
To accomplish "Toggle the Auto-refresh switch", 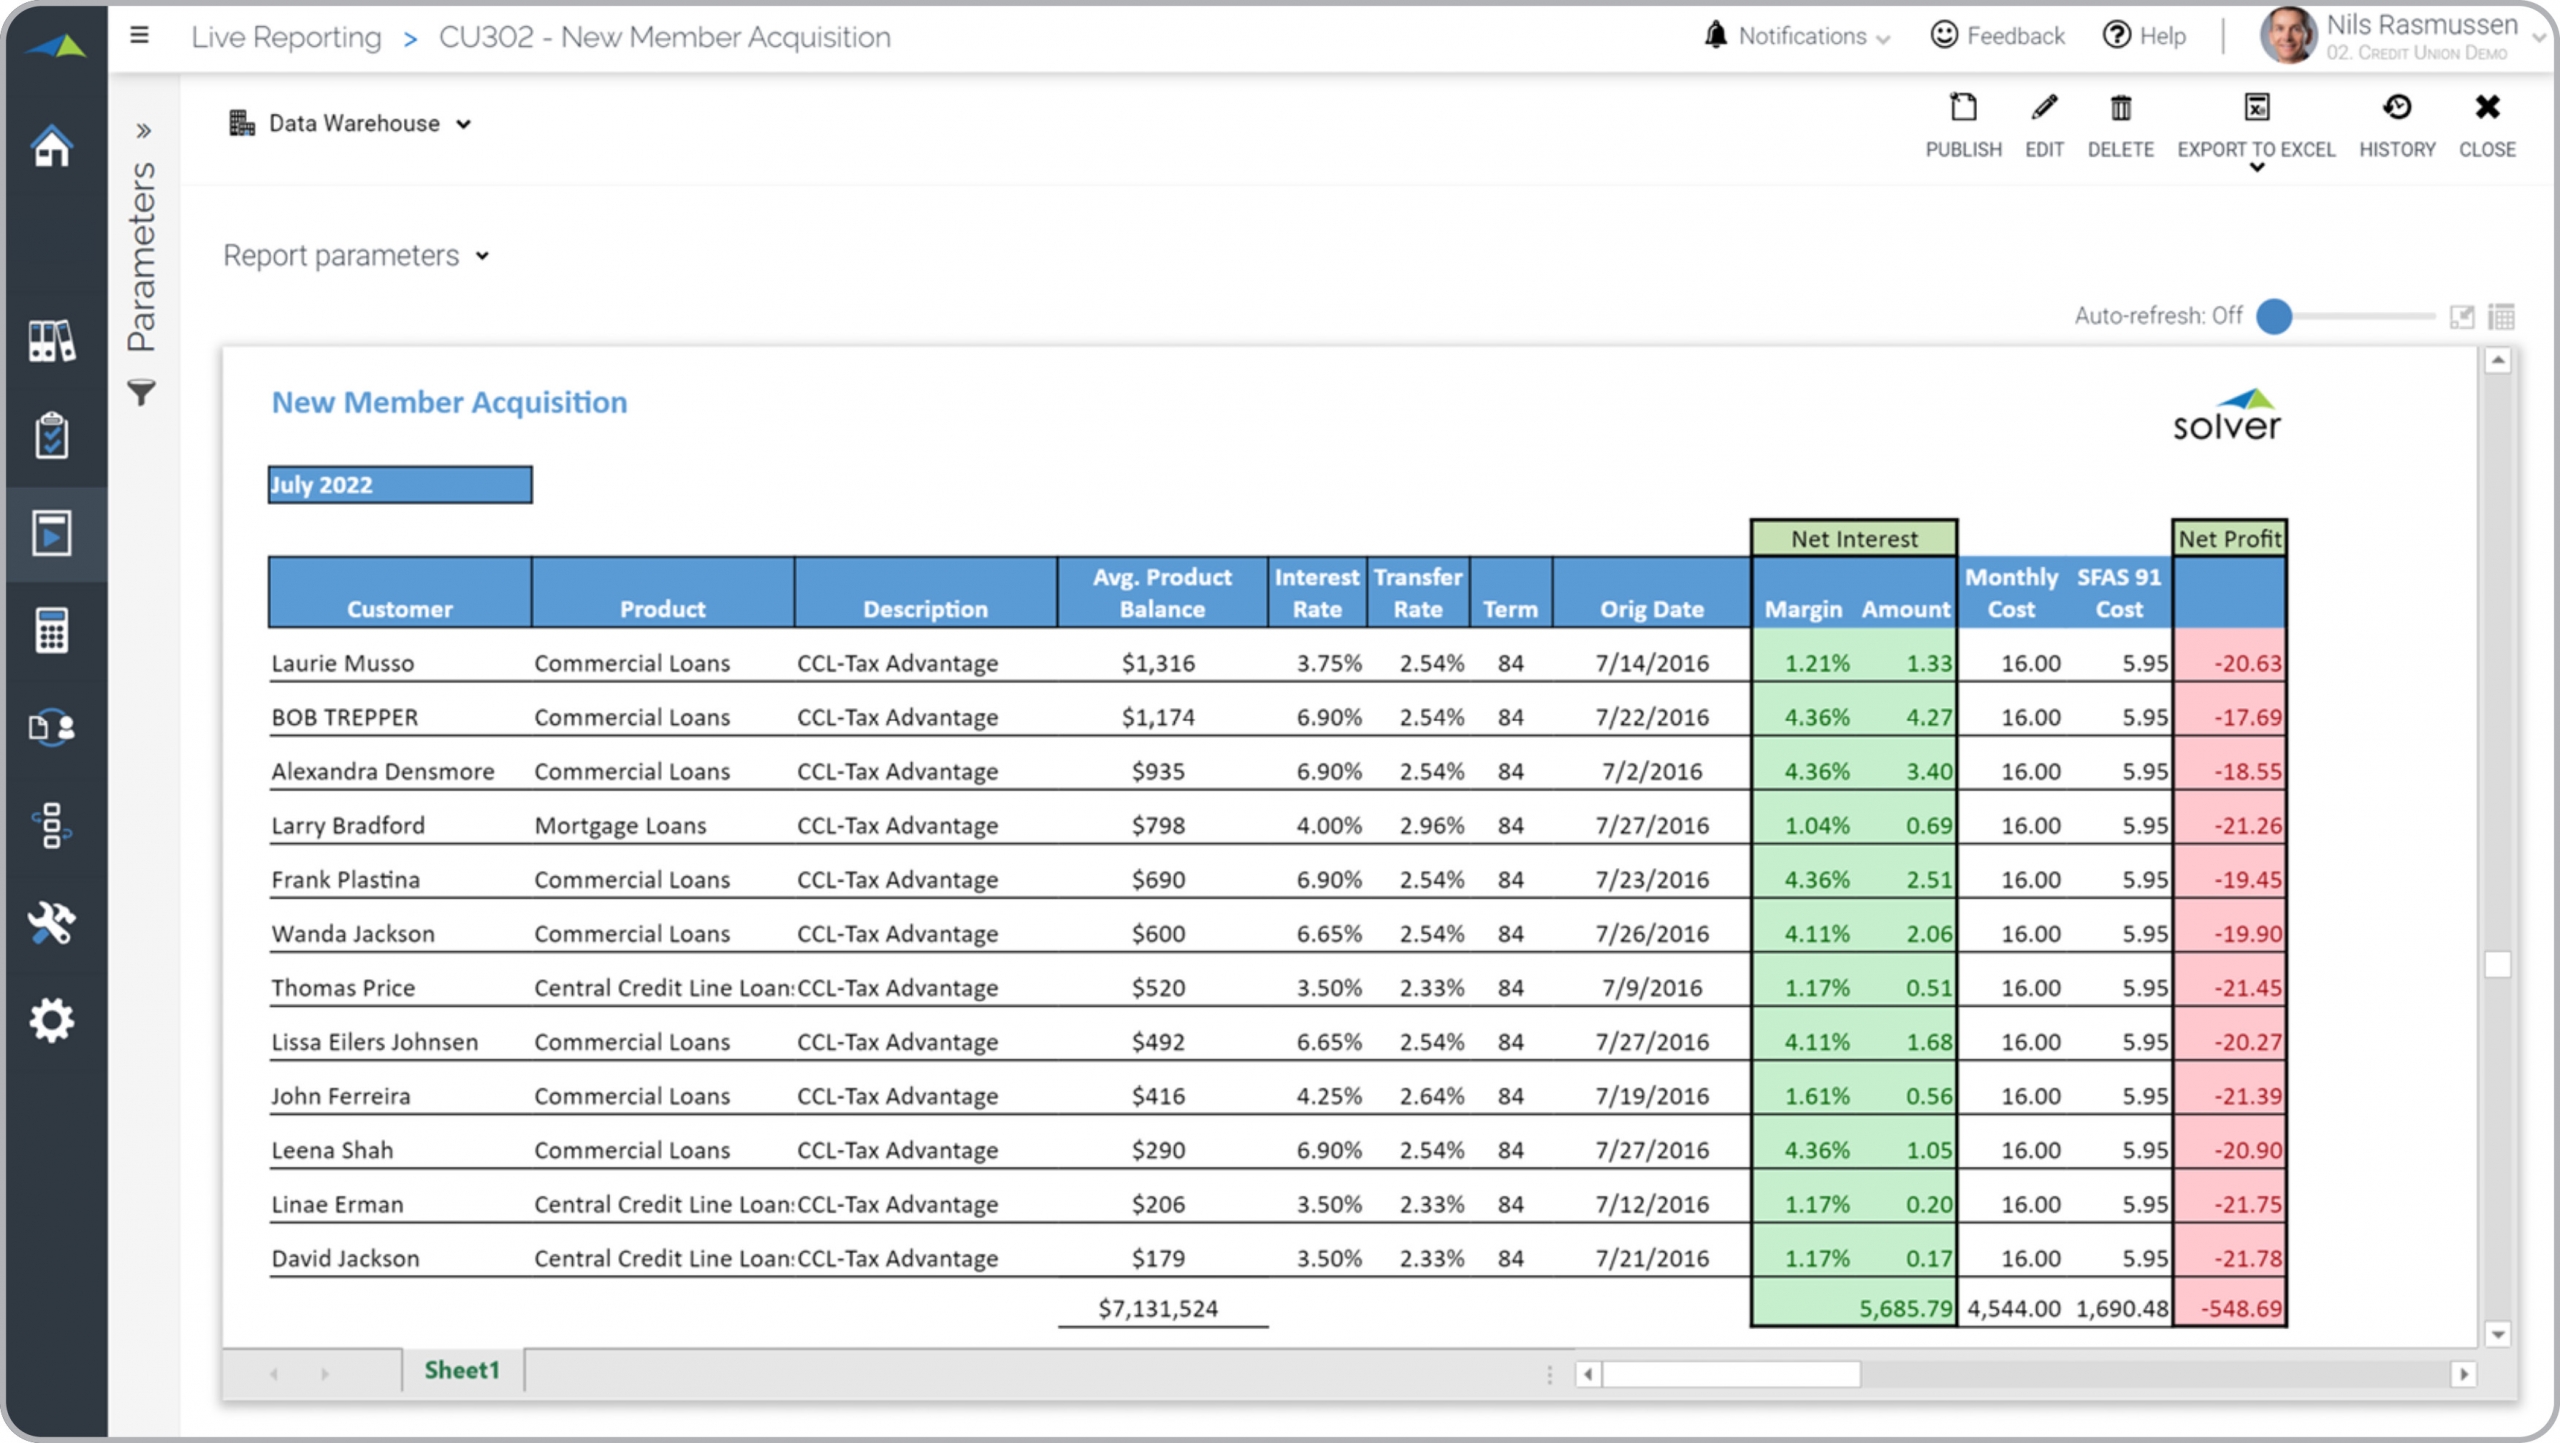I will click(x=2275, y=316).
